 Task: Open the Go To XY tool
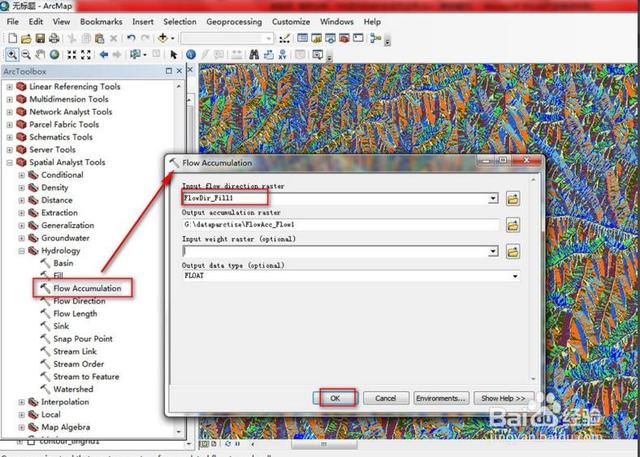click(x=282, y=54)
